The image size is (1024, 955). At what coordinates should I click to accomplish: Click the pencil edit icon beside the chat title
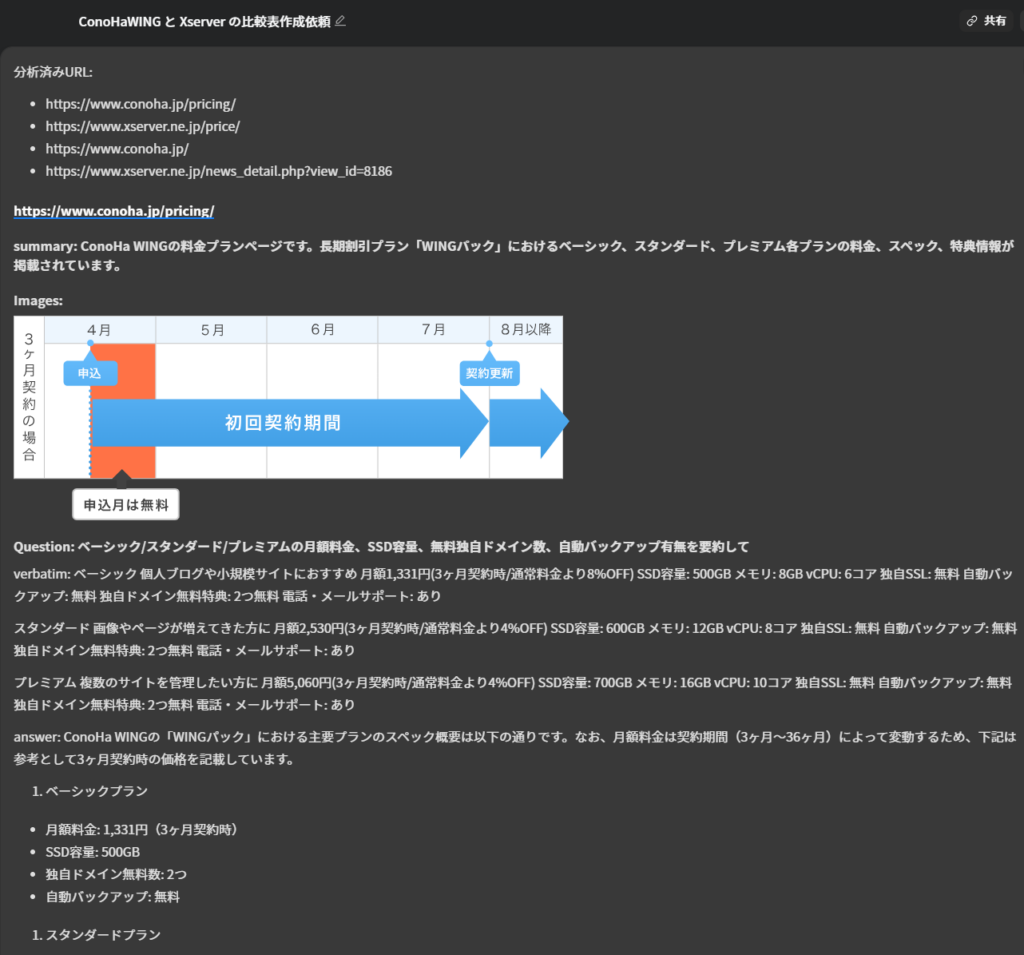coord(340,21)
